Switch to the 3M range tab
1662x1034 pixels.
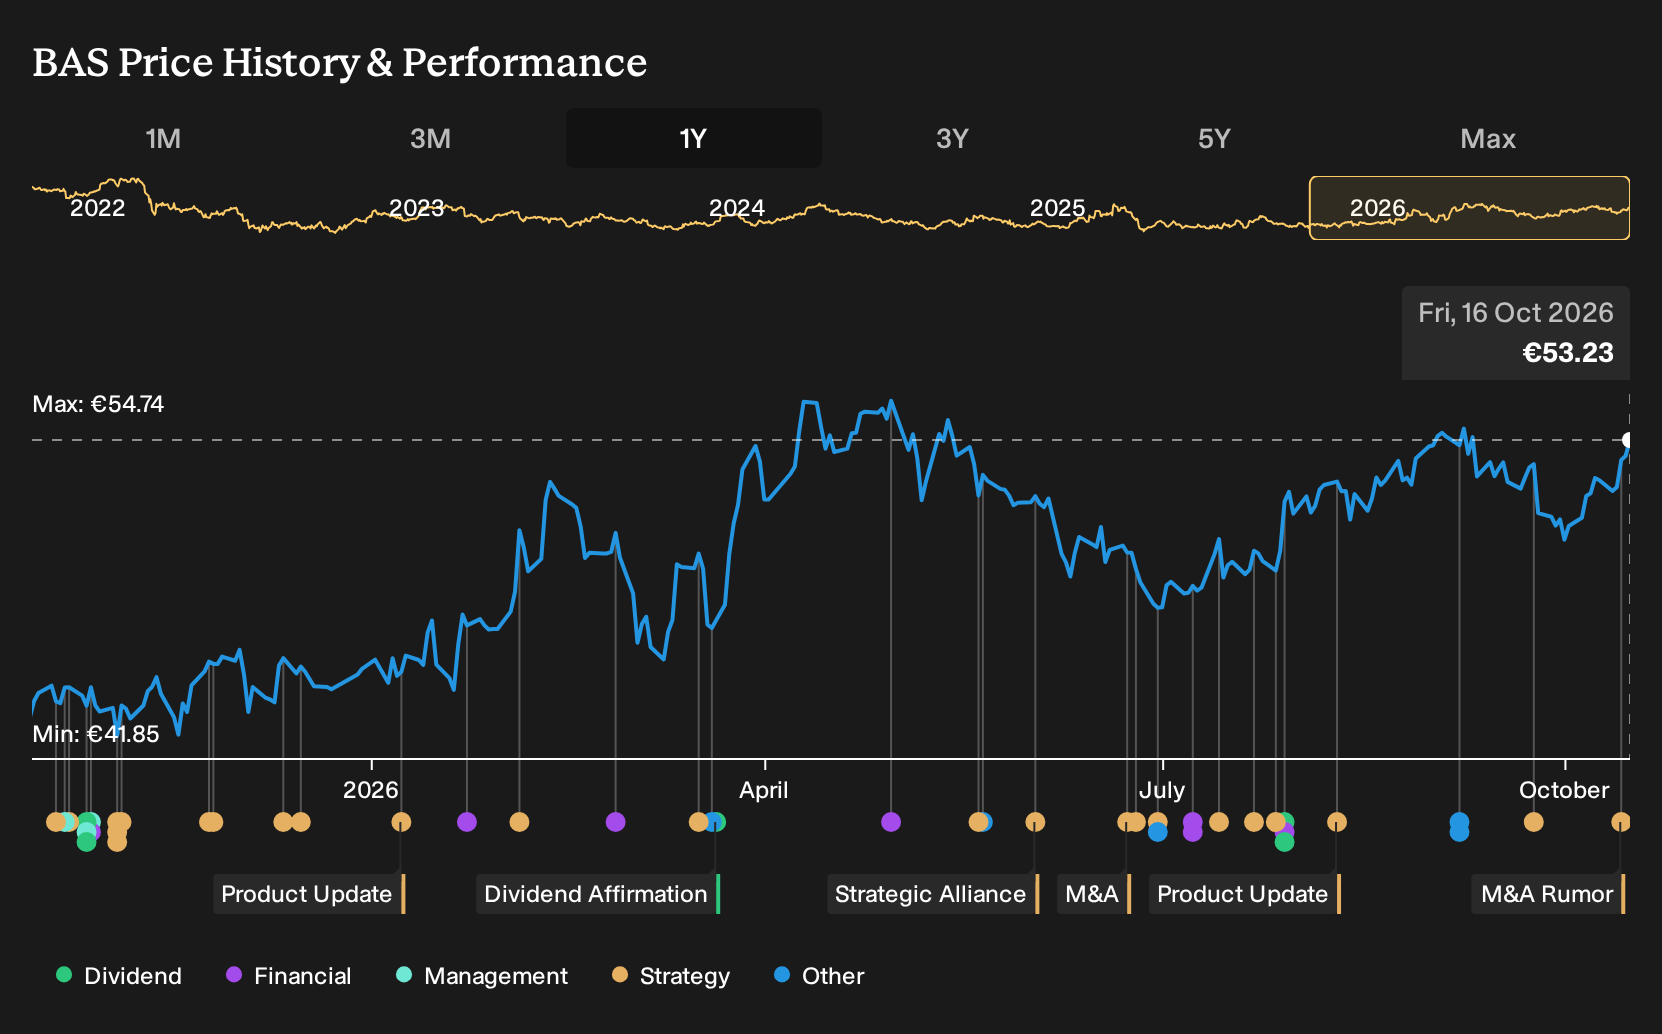point(430,139)
